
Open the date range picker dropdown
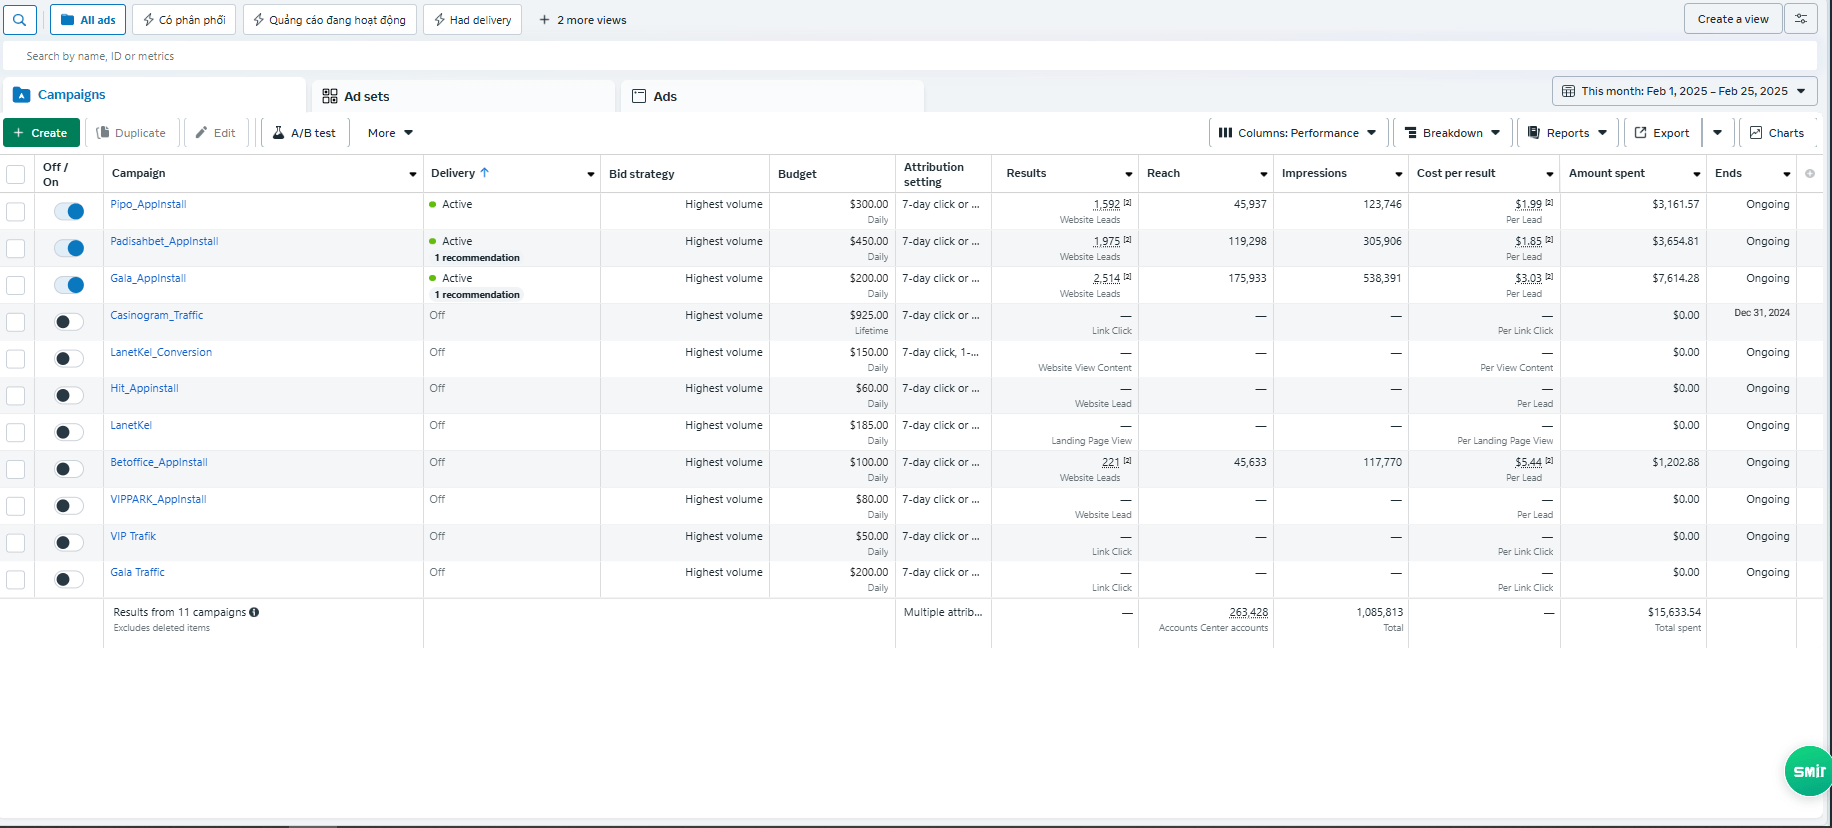[x=1684, y=91]
